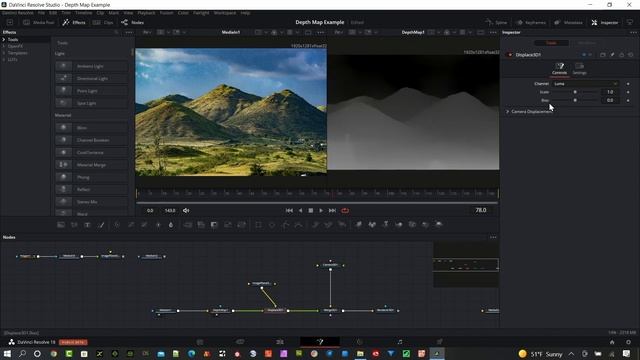This screenshot has width=640, height=360.
Task: Edit the current frame field 78.0
Action: pos(480,210)
